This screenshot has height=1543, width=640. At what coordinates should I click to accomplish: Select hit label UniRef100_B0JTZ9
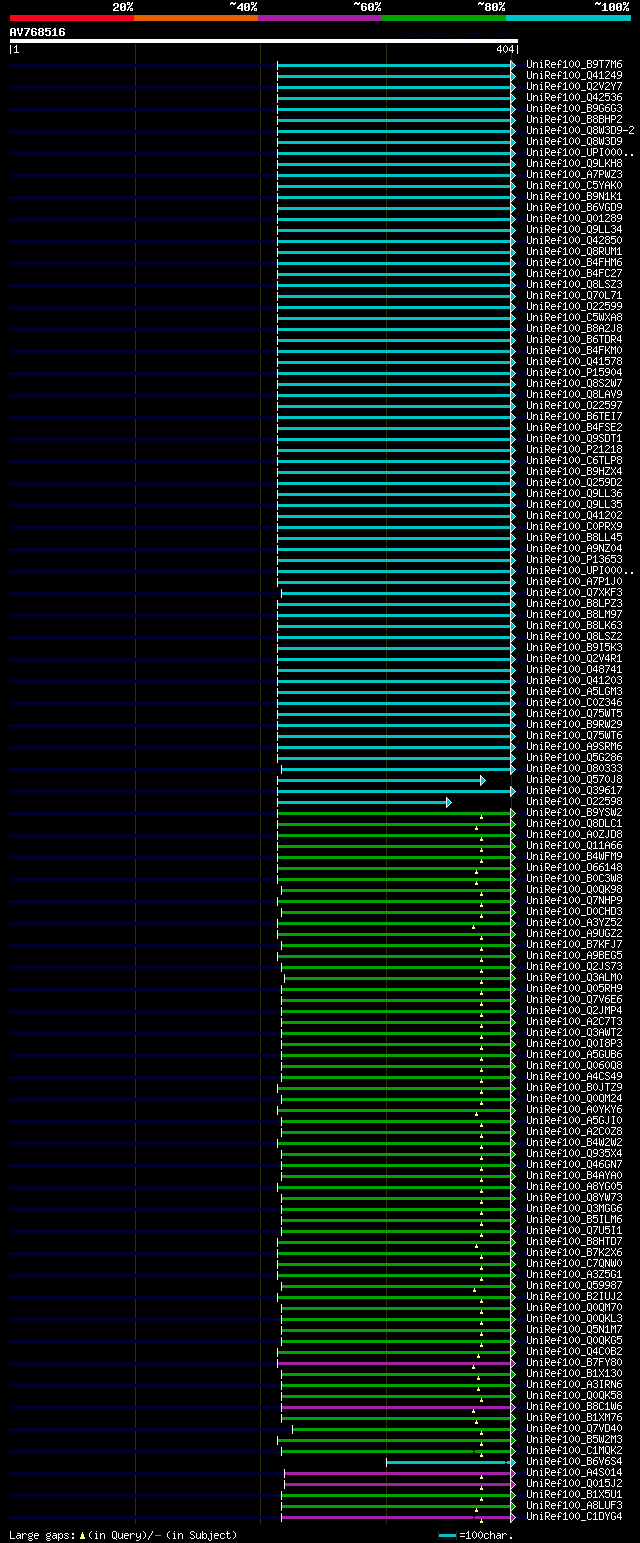[574, 1087]
